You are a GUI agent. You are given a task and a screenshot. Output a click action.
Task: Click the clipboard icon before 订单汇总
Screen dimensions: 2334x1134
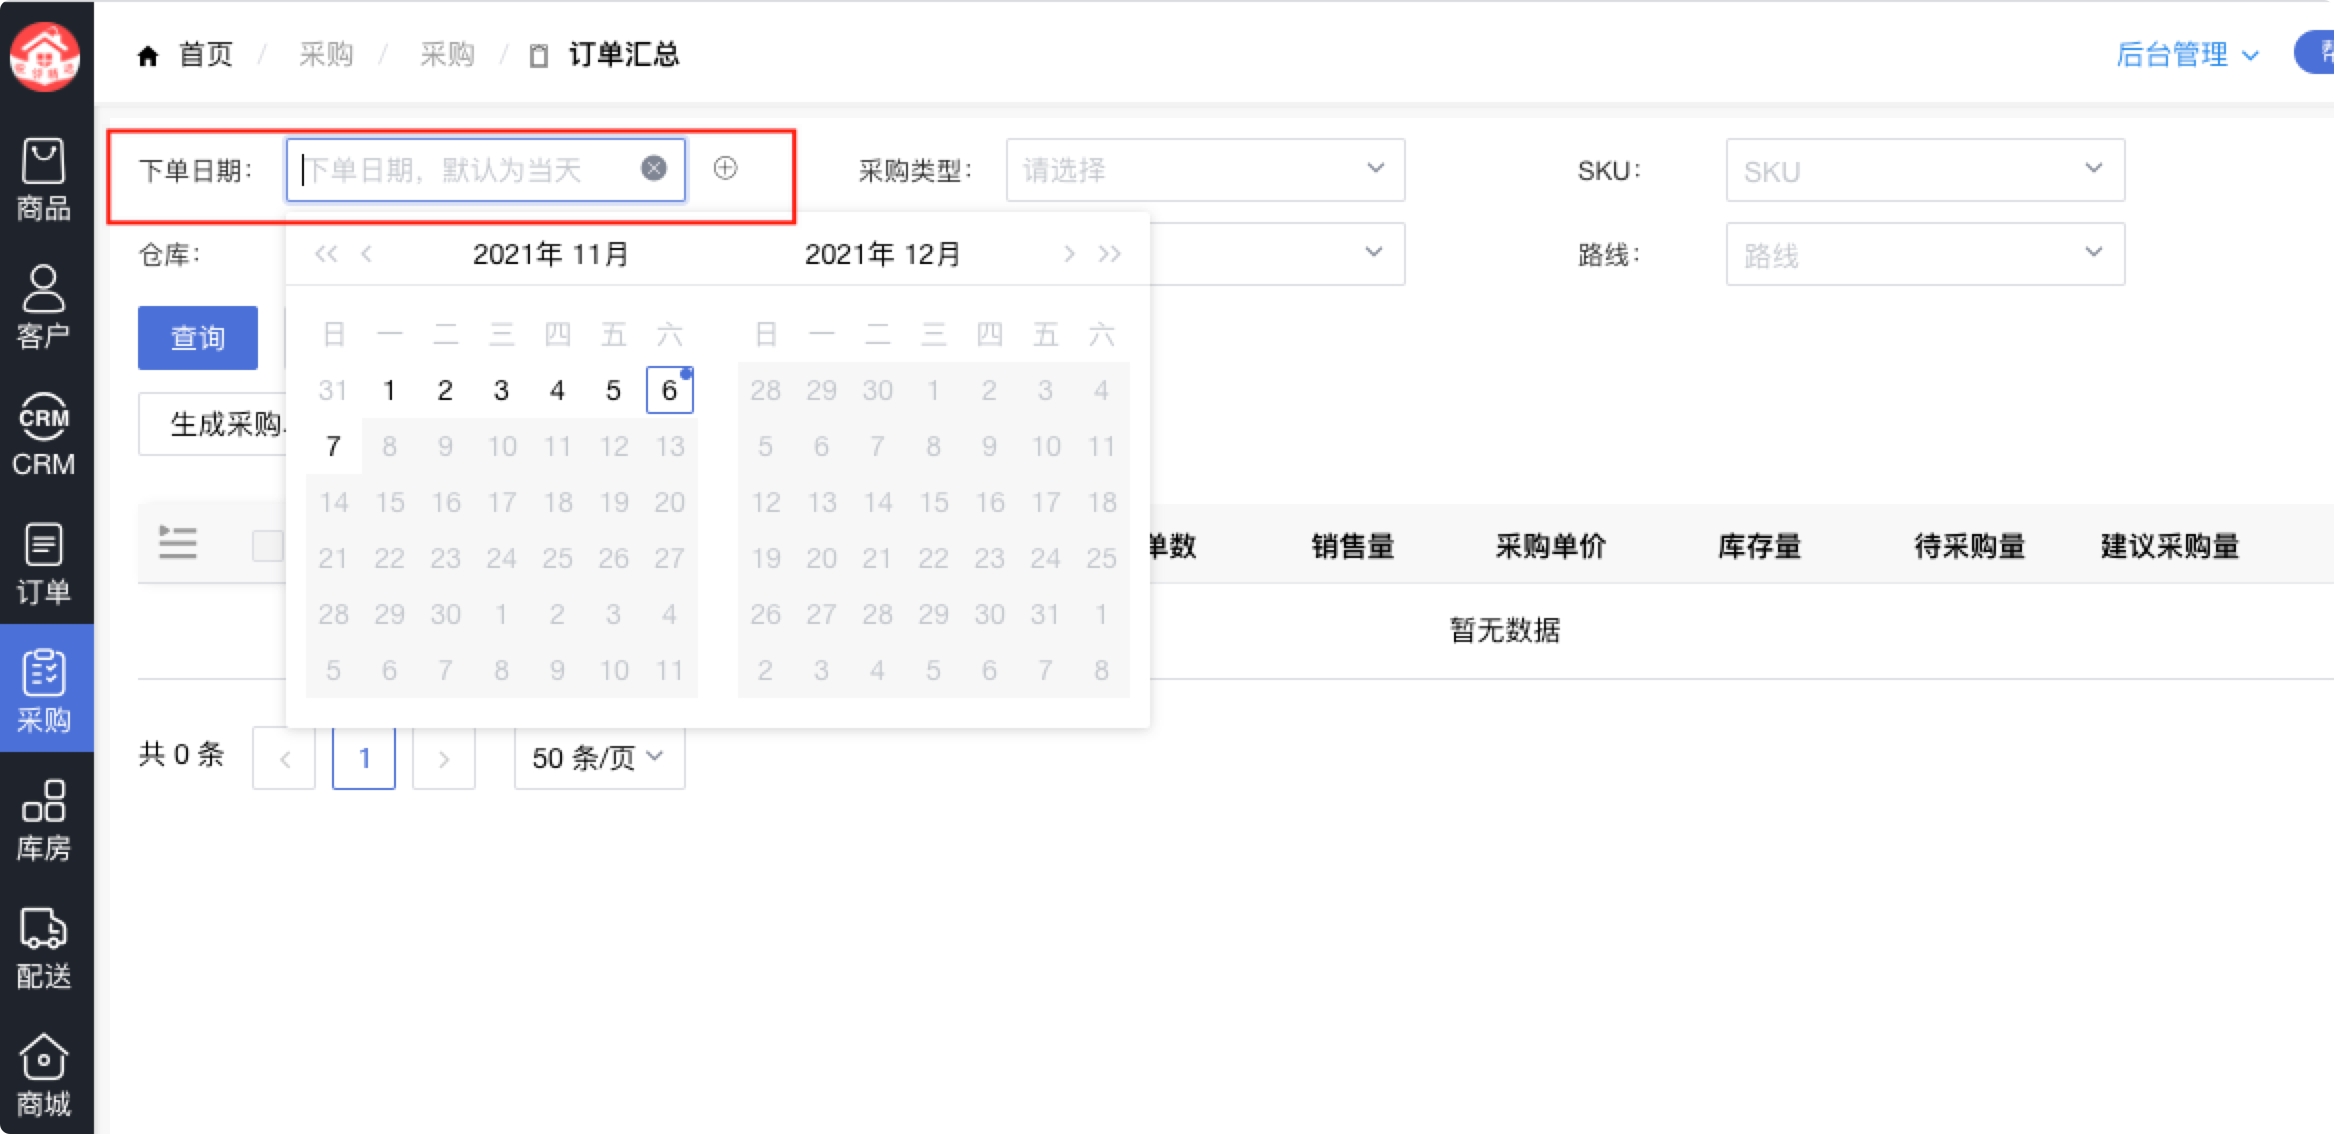[x=538, y=56]
